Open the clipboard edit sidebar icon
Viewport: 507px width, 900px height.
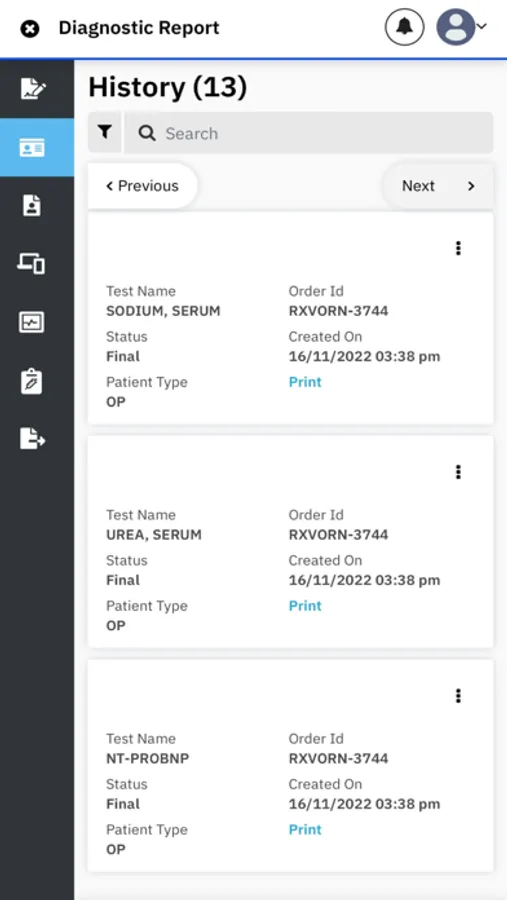click(x=32, y=381)
